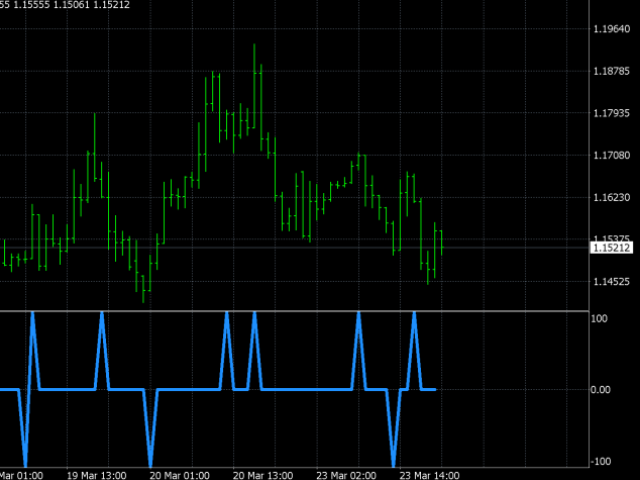Click the highlighted current price tag 1.15212 on the price axis
The height and width of the screenshot is (480, 640).
(x=611, y=248)
